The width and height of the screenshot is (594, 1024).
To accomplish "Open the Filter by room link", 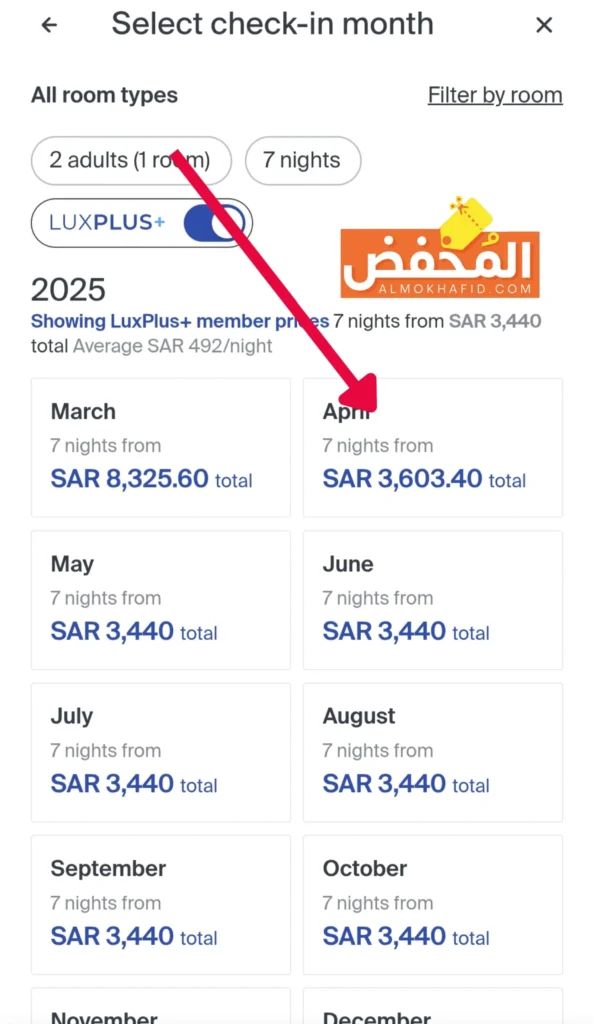I will tap(495, 95).
